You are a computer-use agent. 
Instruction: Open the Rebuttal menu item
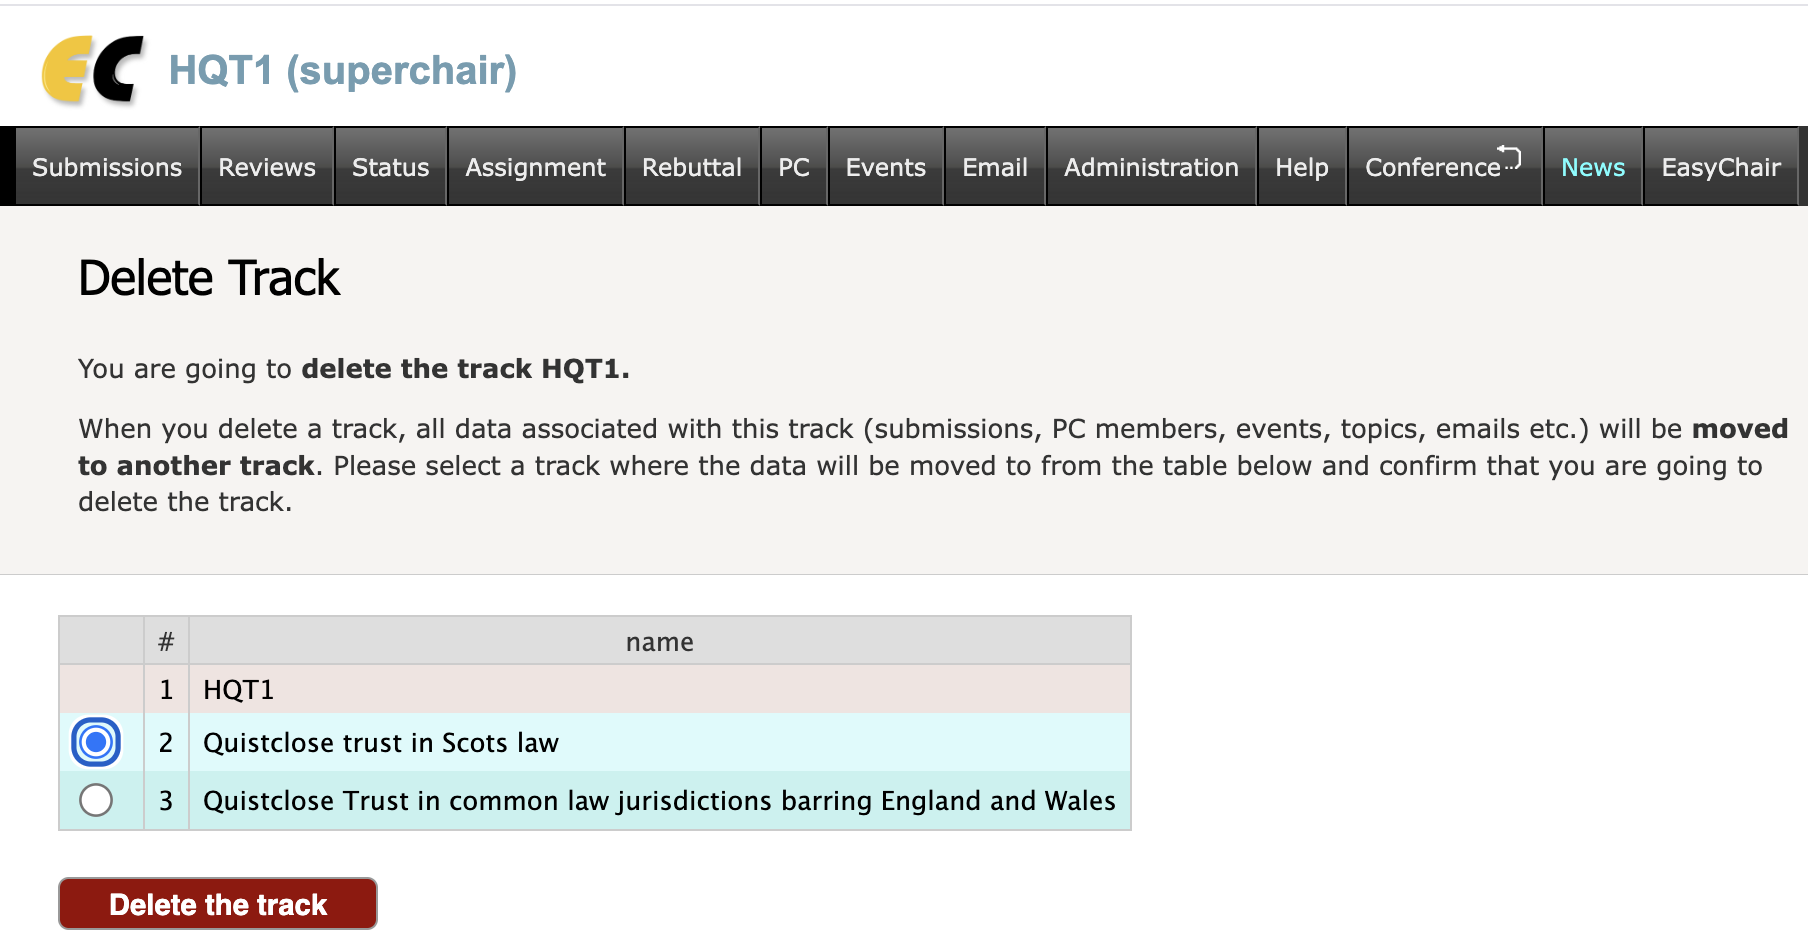pyautogui.click(x=691, y=167)
